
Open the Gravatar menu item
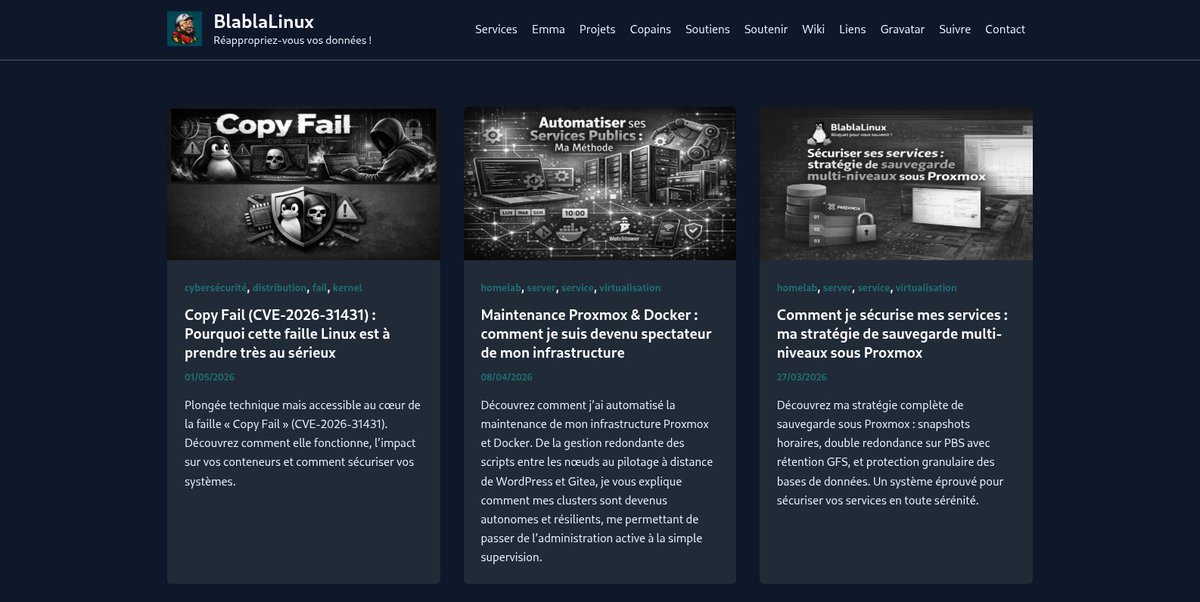902,29
